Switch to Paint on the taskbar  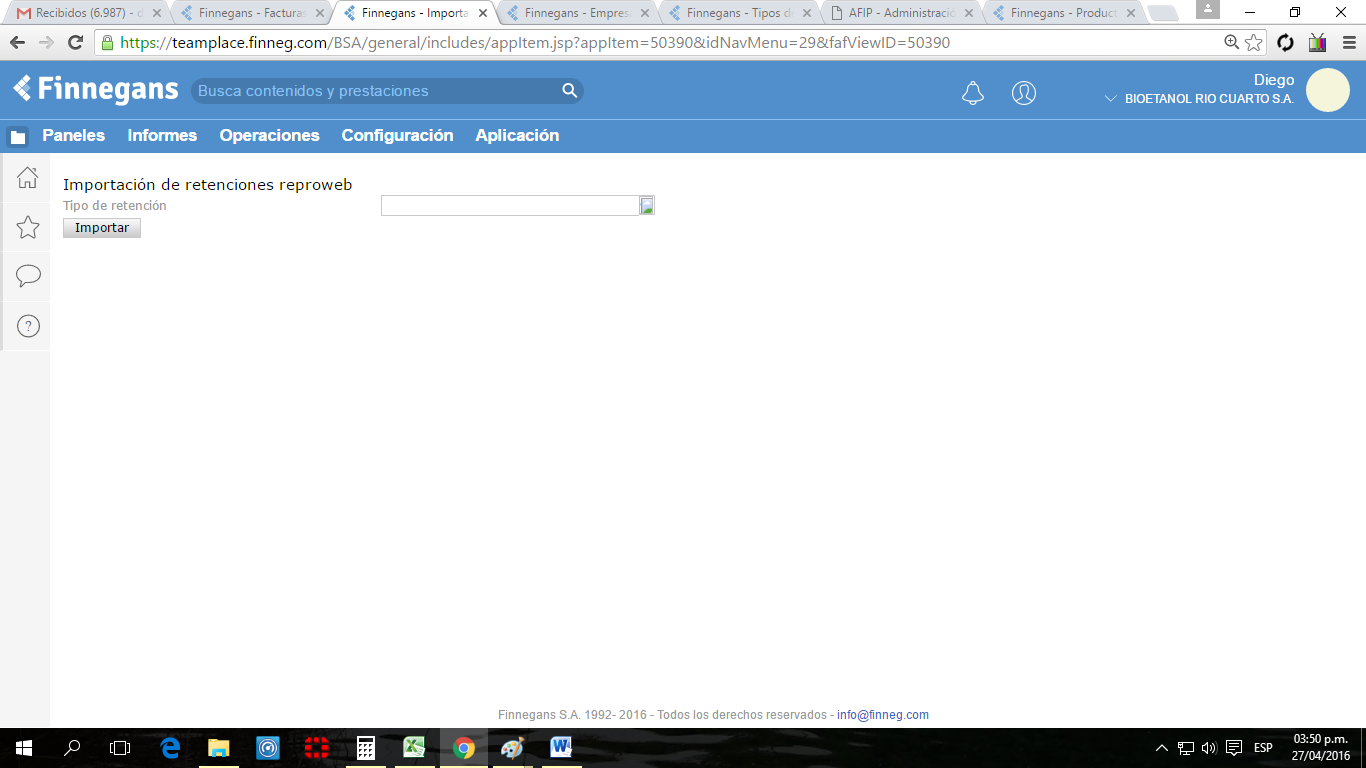(512, 748)
